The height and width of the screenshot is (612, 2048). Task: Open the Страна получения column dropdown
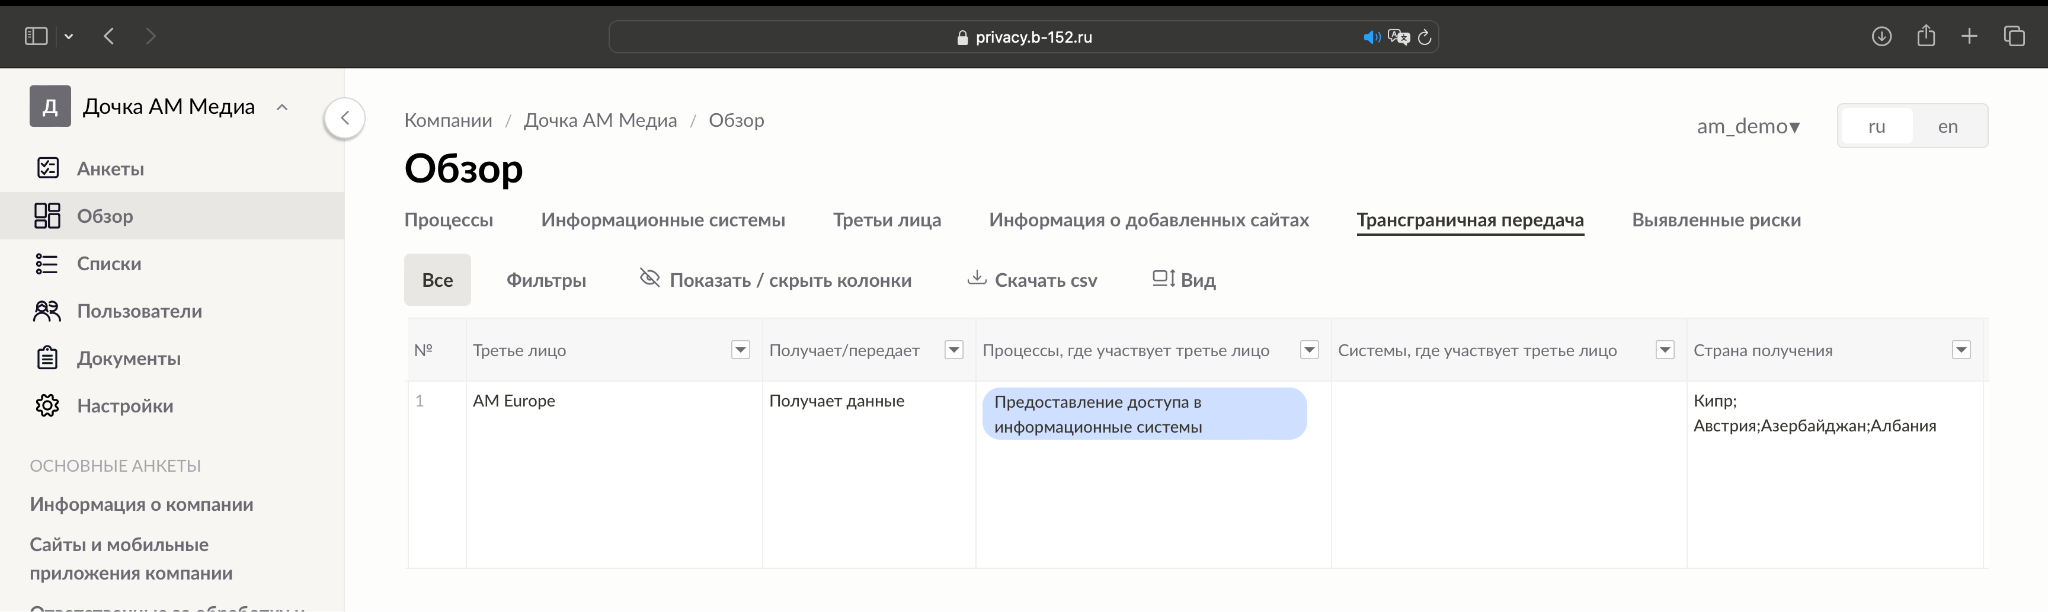[1961, 350]
